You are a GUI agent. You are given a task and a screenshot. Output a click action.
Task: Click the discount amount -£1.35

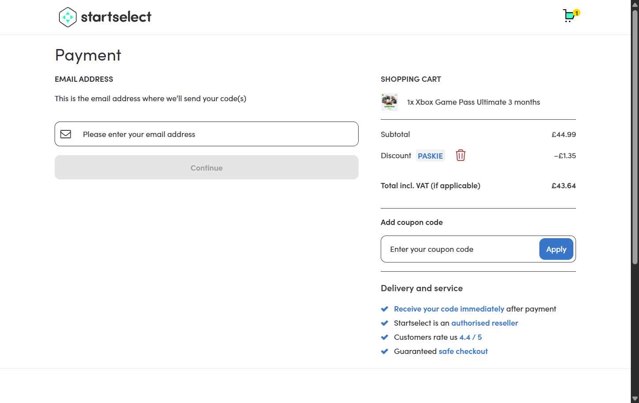(x=565, y=156)
